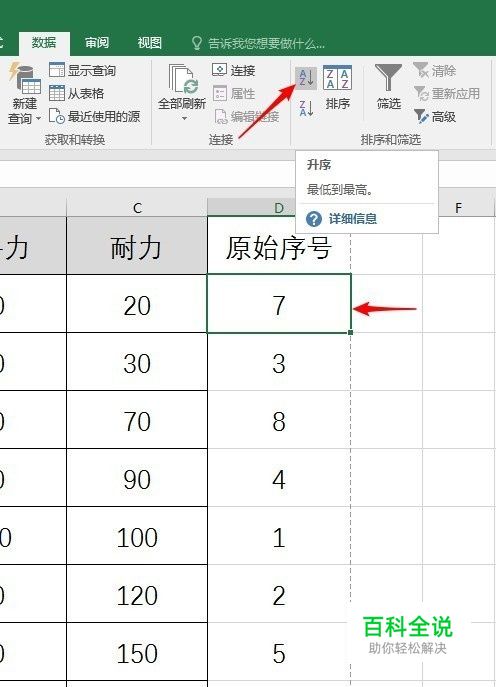Open Advanced (高级) filter options

435,117
